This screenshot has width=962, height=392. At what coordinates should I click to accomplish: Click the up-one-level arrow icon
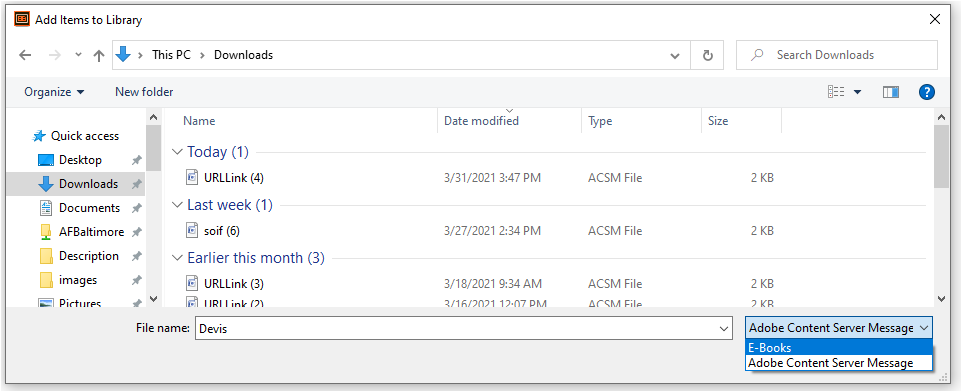pyautogui.click(x=99, y=55)
